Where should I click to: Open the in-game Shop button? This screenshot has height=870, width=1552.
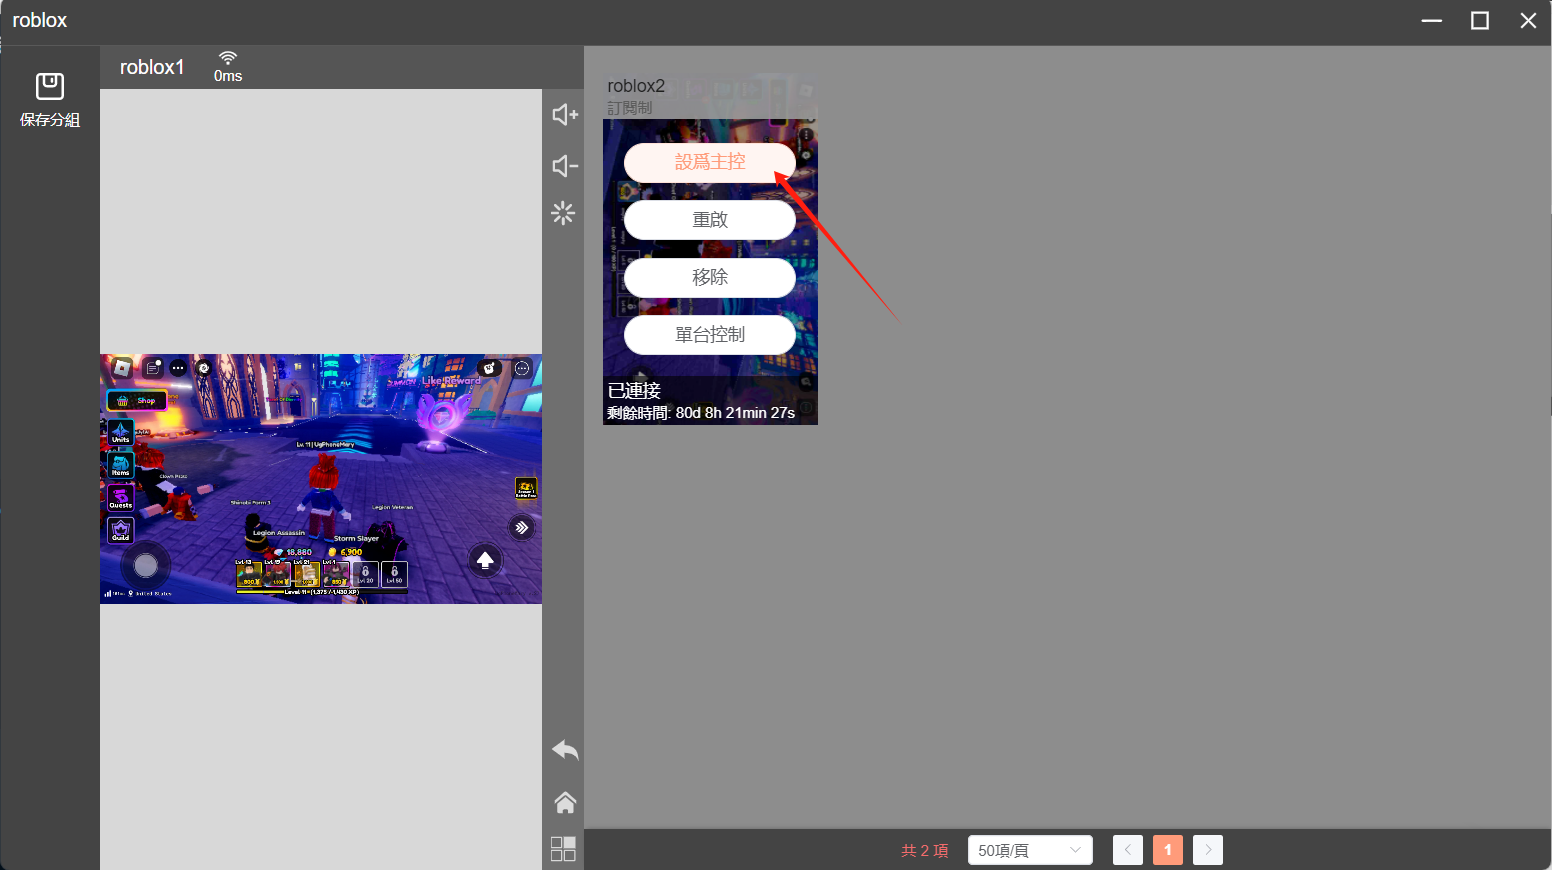[x=137, y=400]
